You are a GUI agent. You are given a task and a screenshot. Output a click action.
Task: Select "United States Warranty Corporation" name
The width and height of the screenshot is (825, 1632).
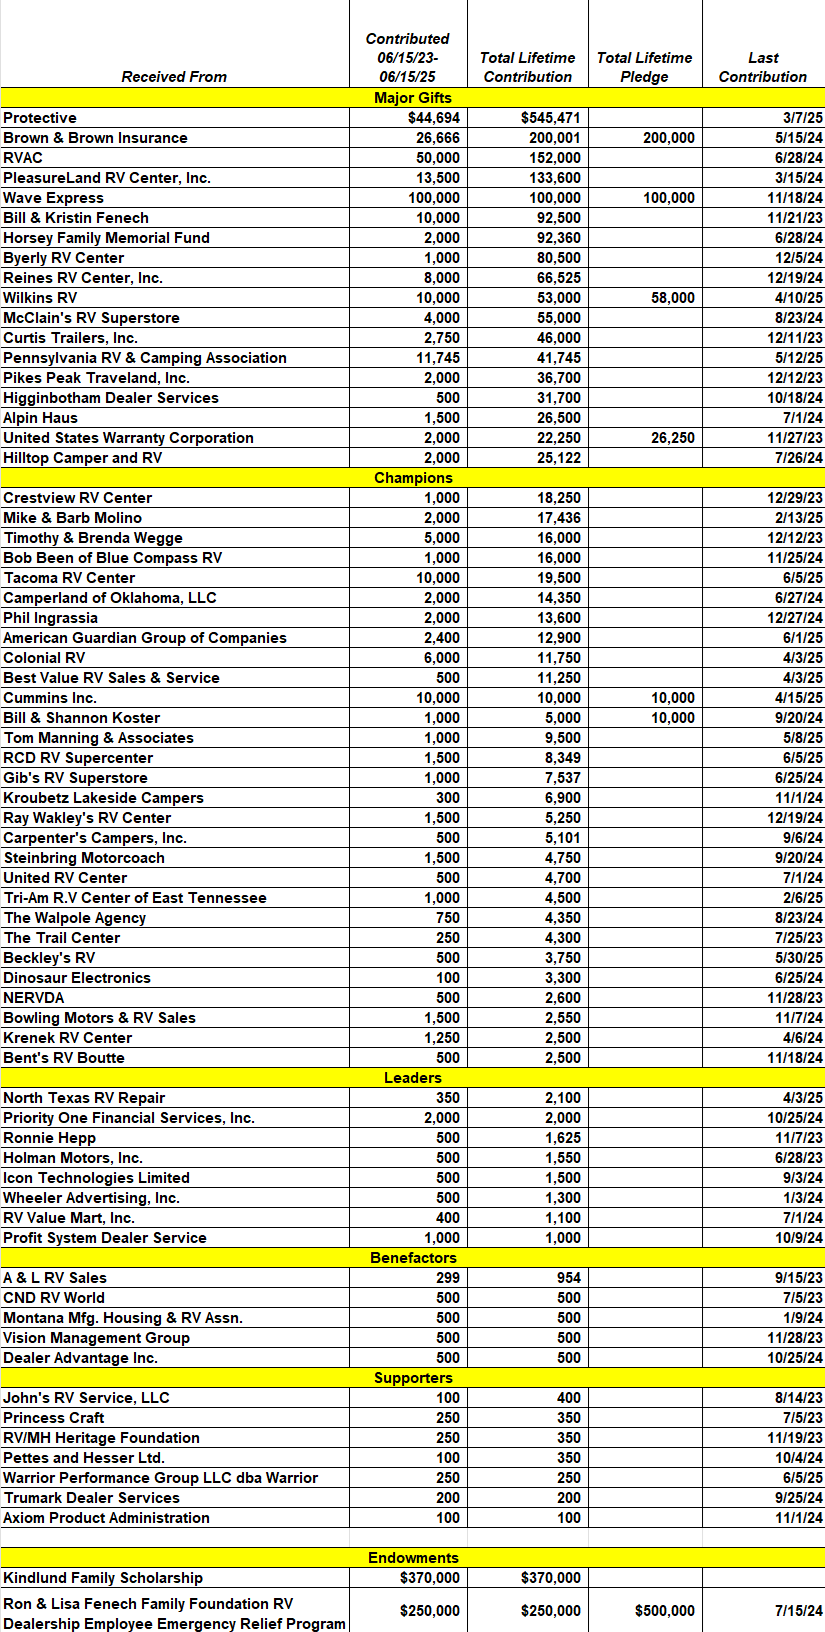[128, 438]
